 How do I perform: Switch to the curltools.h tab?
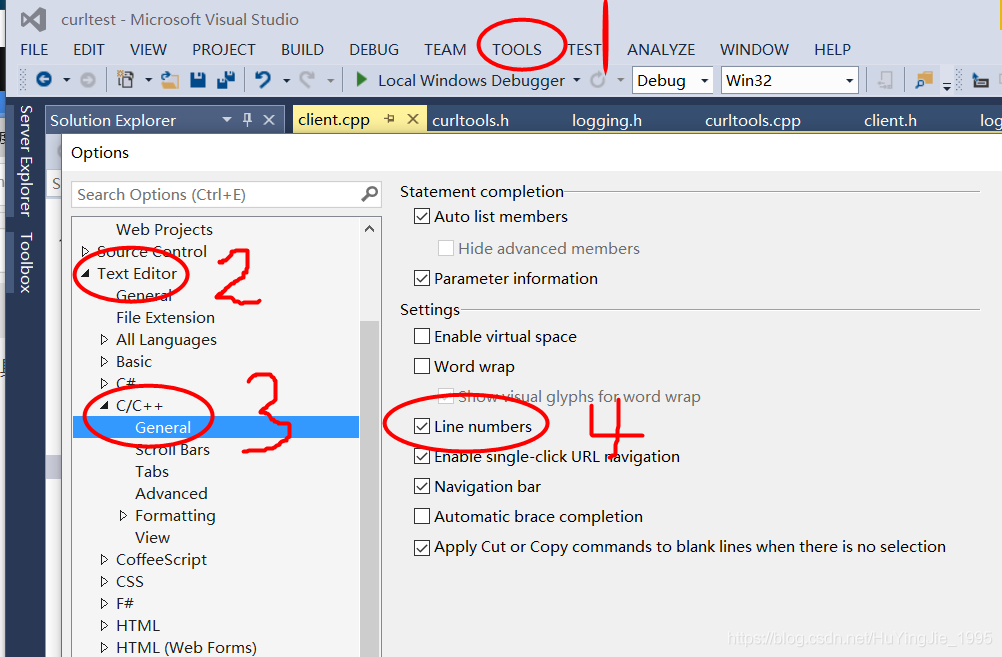[470, 120]
